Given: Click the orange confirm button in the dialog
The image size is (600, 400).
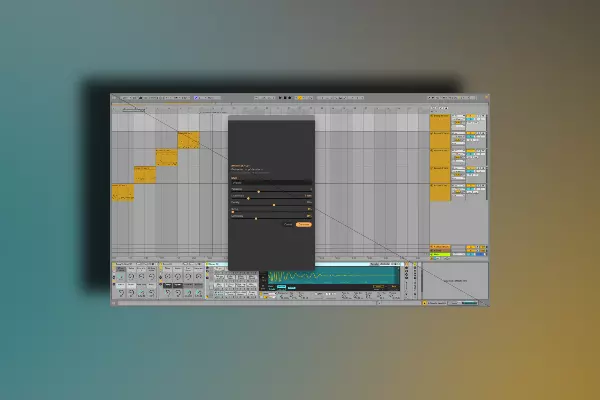Looking at the screenshot, I should pyautogui.click(x=304, y=225).
